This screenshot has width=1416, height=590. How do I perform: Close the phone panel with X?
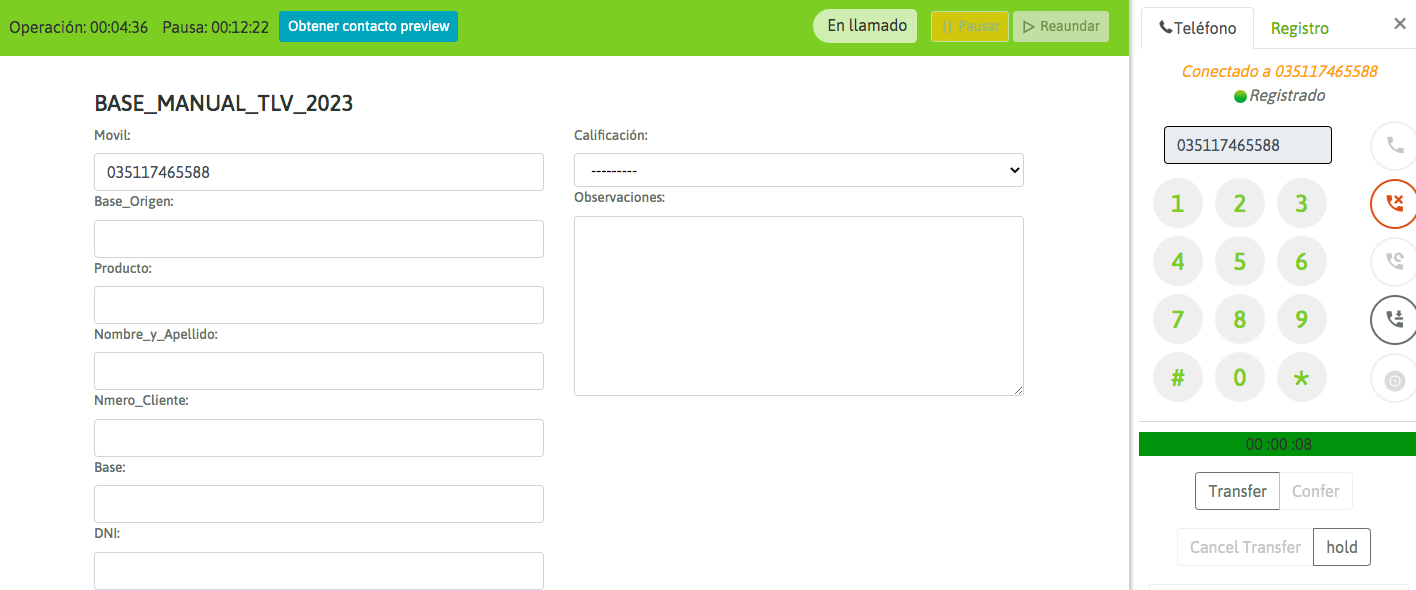pyautogui.click(x=1399, y=24)
